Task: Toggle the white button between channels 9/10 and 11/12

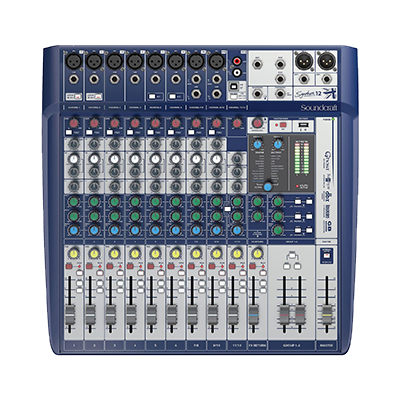Action: point(227,209)
